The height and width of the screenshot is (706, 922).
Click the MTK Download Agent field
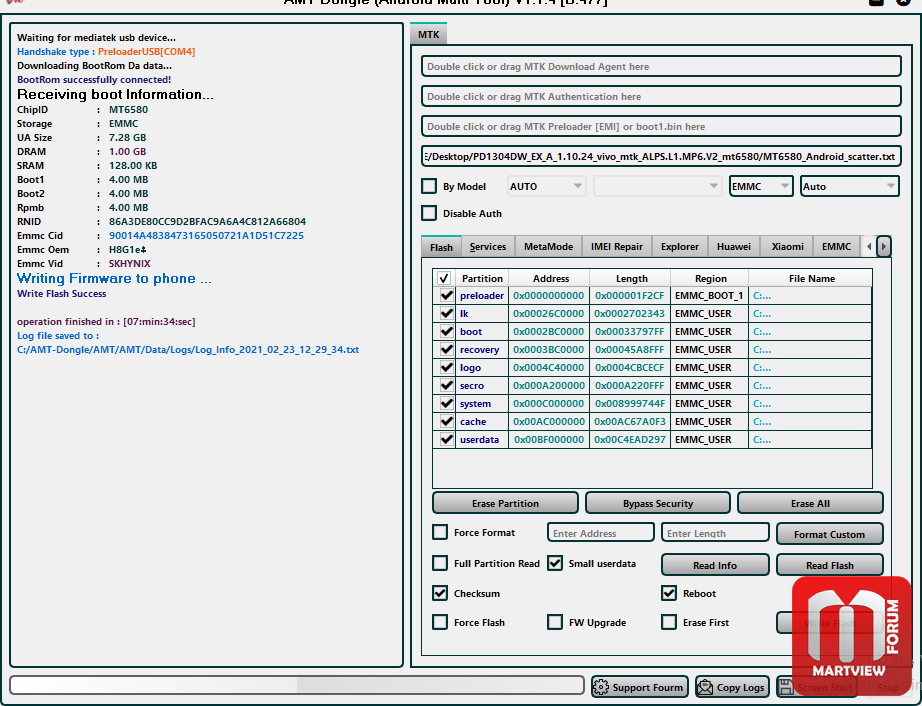(662, 66)
